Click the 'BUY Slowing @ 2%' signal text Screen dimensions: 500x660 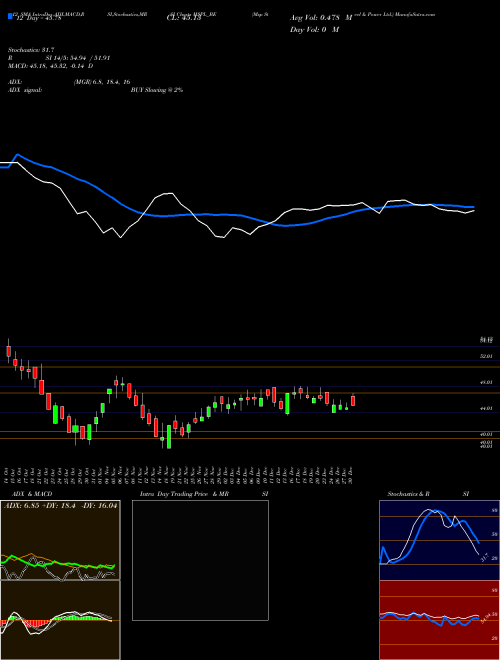tap(157, 90)
